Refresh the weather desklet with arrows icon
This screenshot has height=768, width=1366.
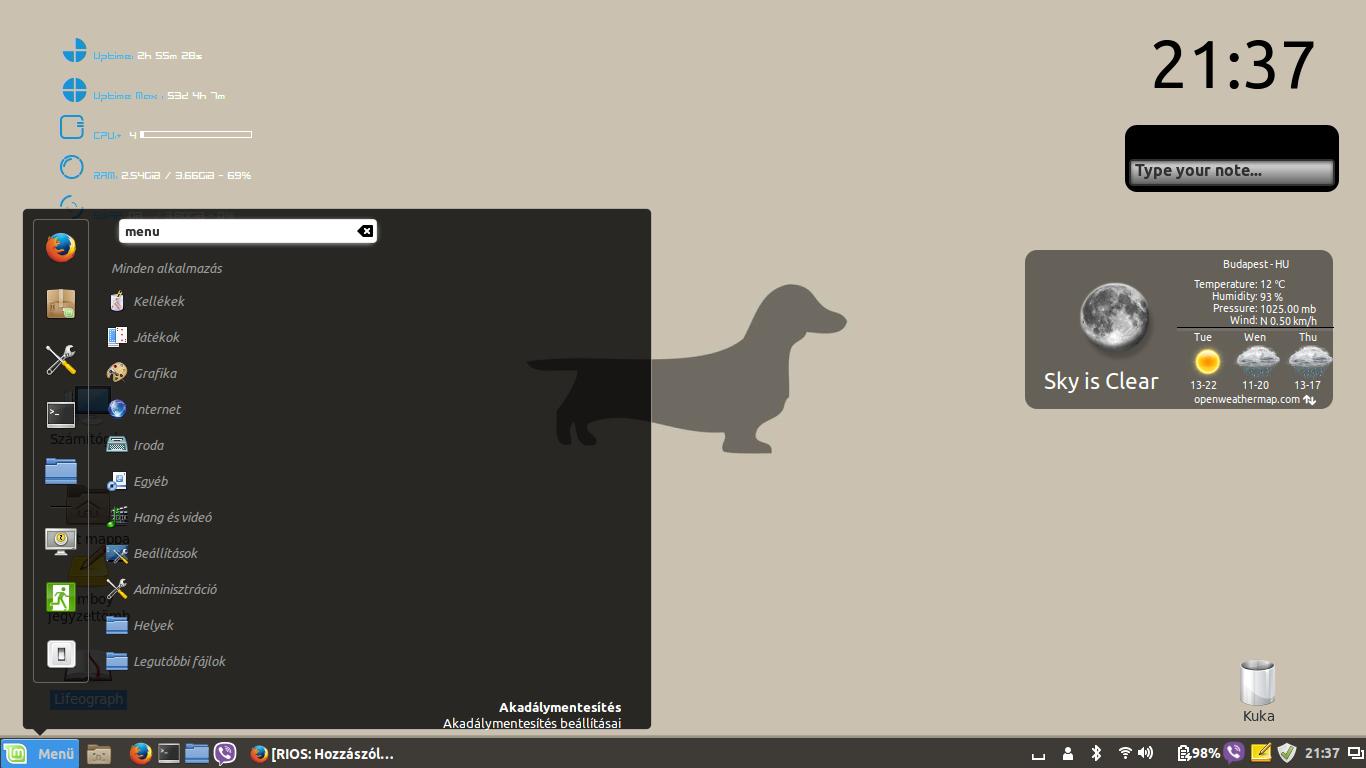click(x=1310, y=400)
